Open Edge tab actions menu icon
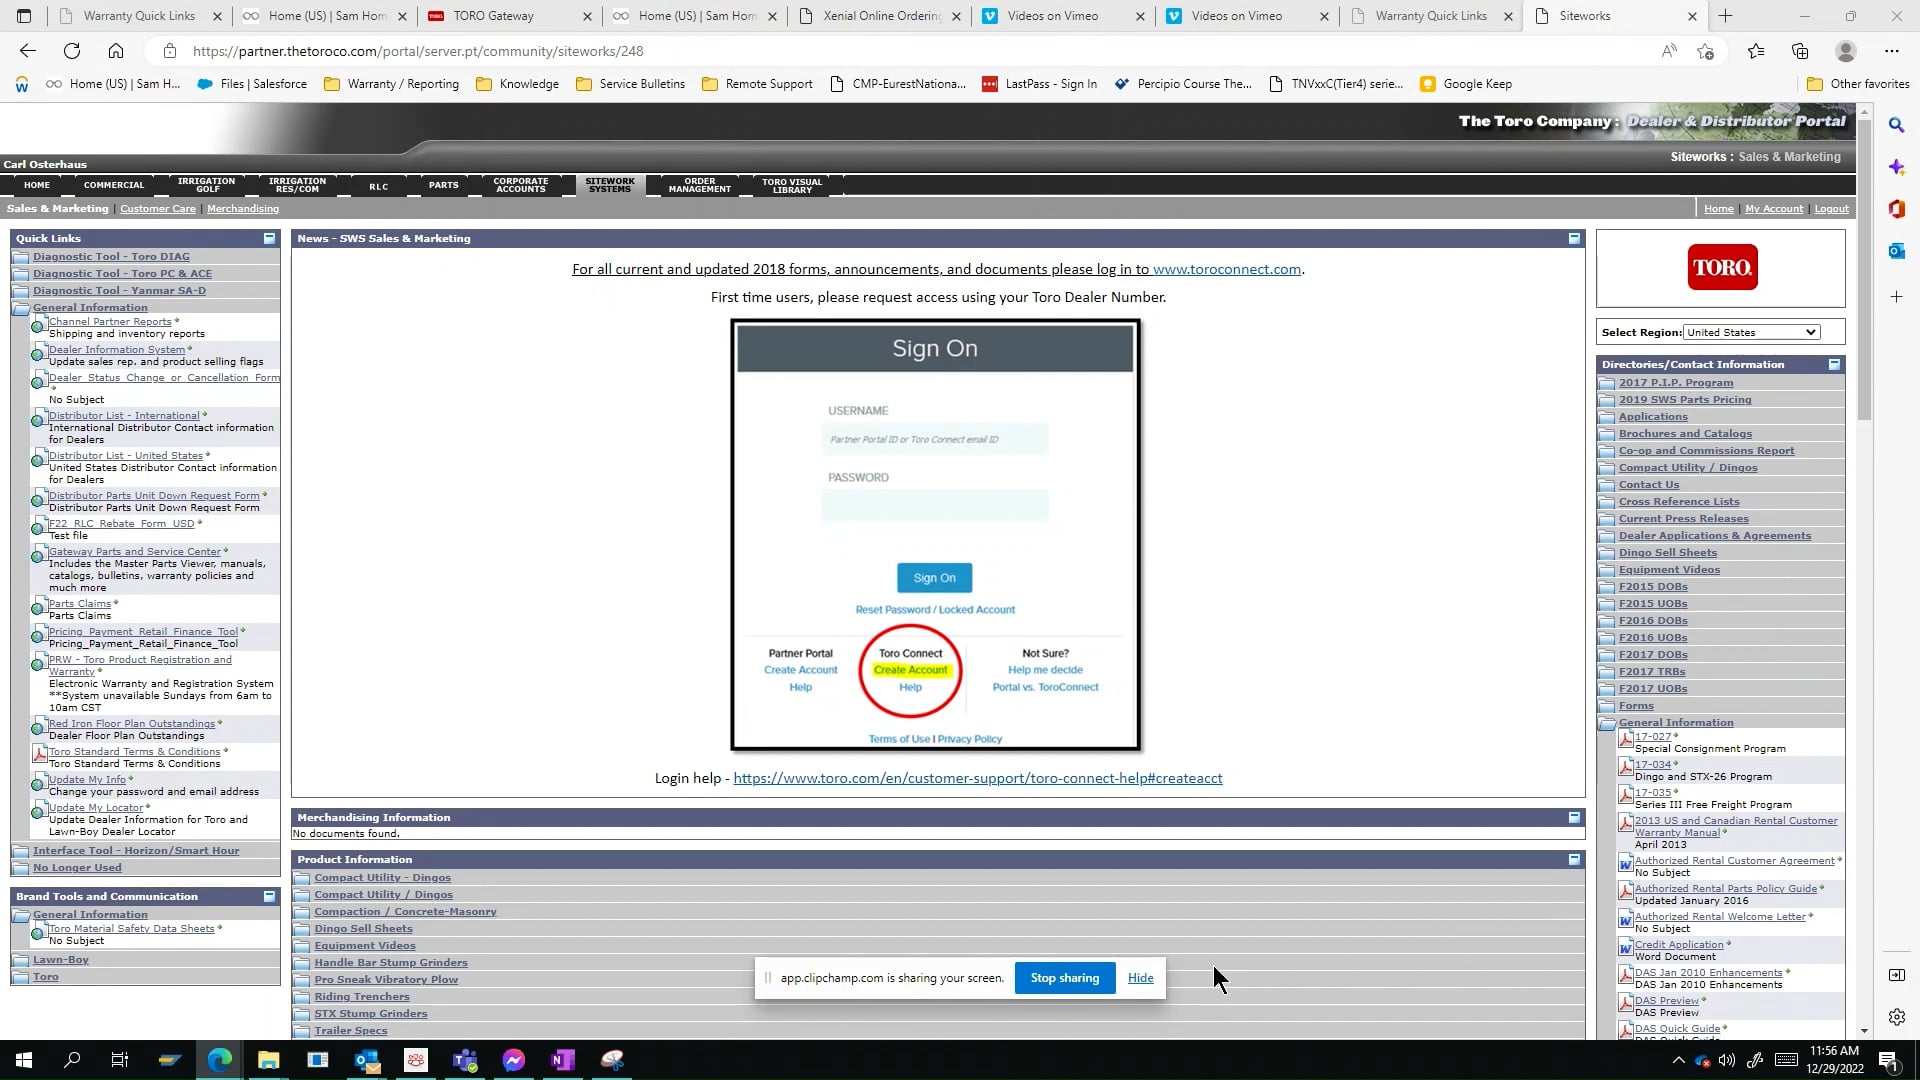Screen dimensions: 1920x1080 coord(24,16)
